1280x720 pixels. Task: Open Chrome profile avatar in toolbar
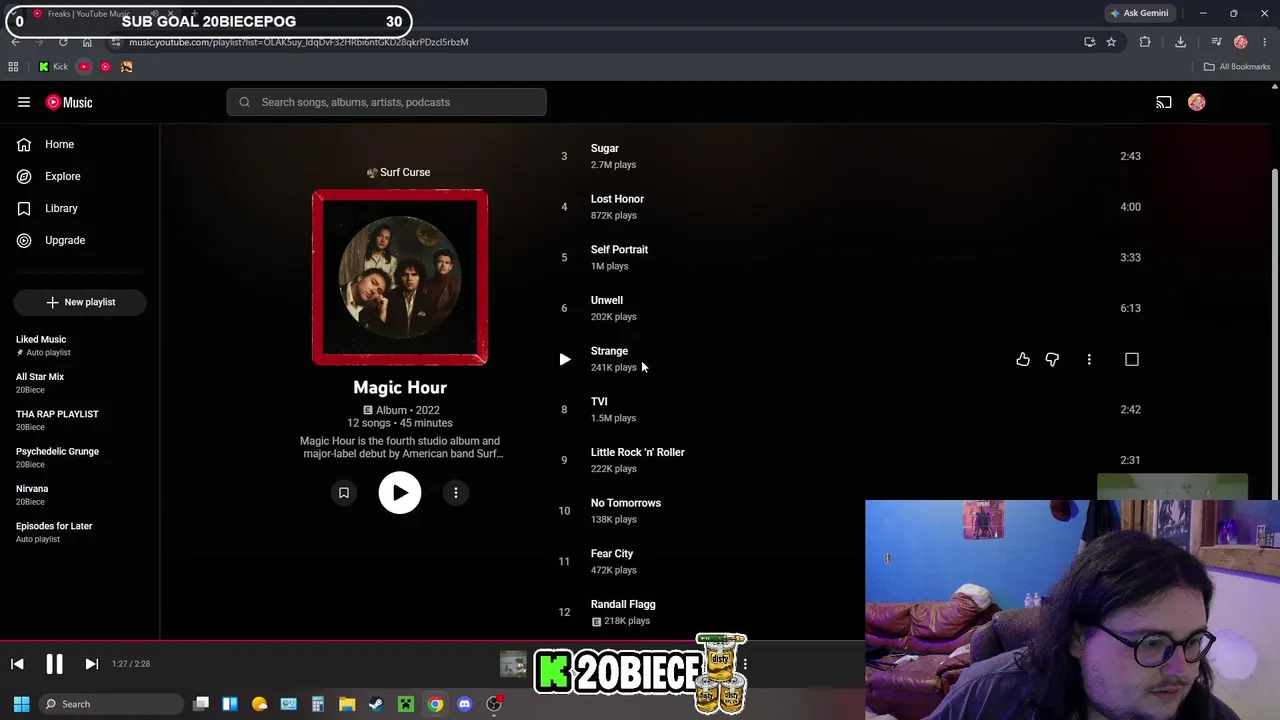[1241, 42]
